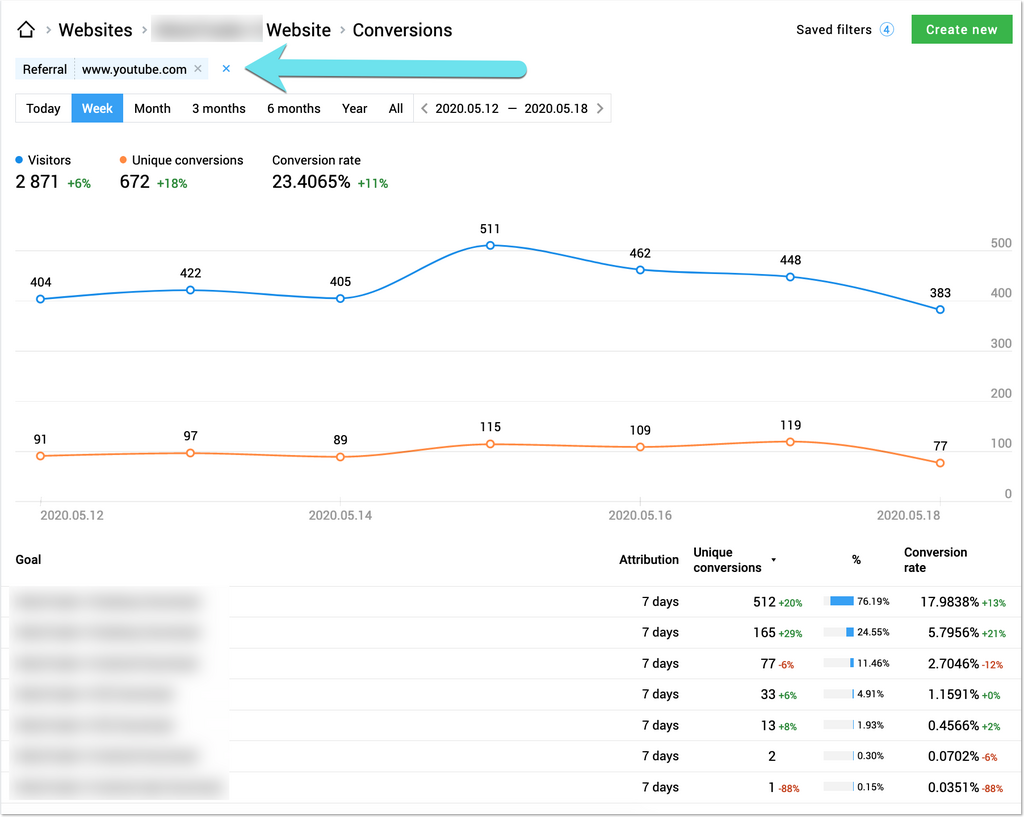Remove the www.youtube.com referral filter
This screenshot has height=817, width=1024.
[198, 69]
